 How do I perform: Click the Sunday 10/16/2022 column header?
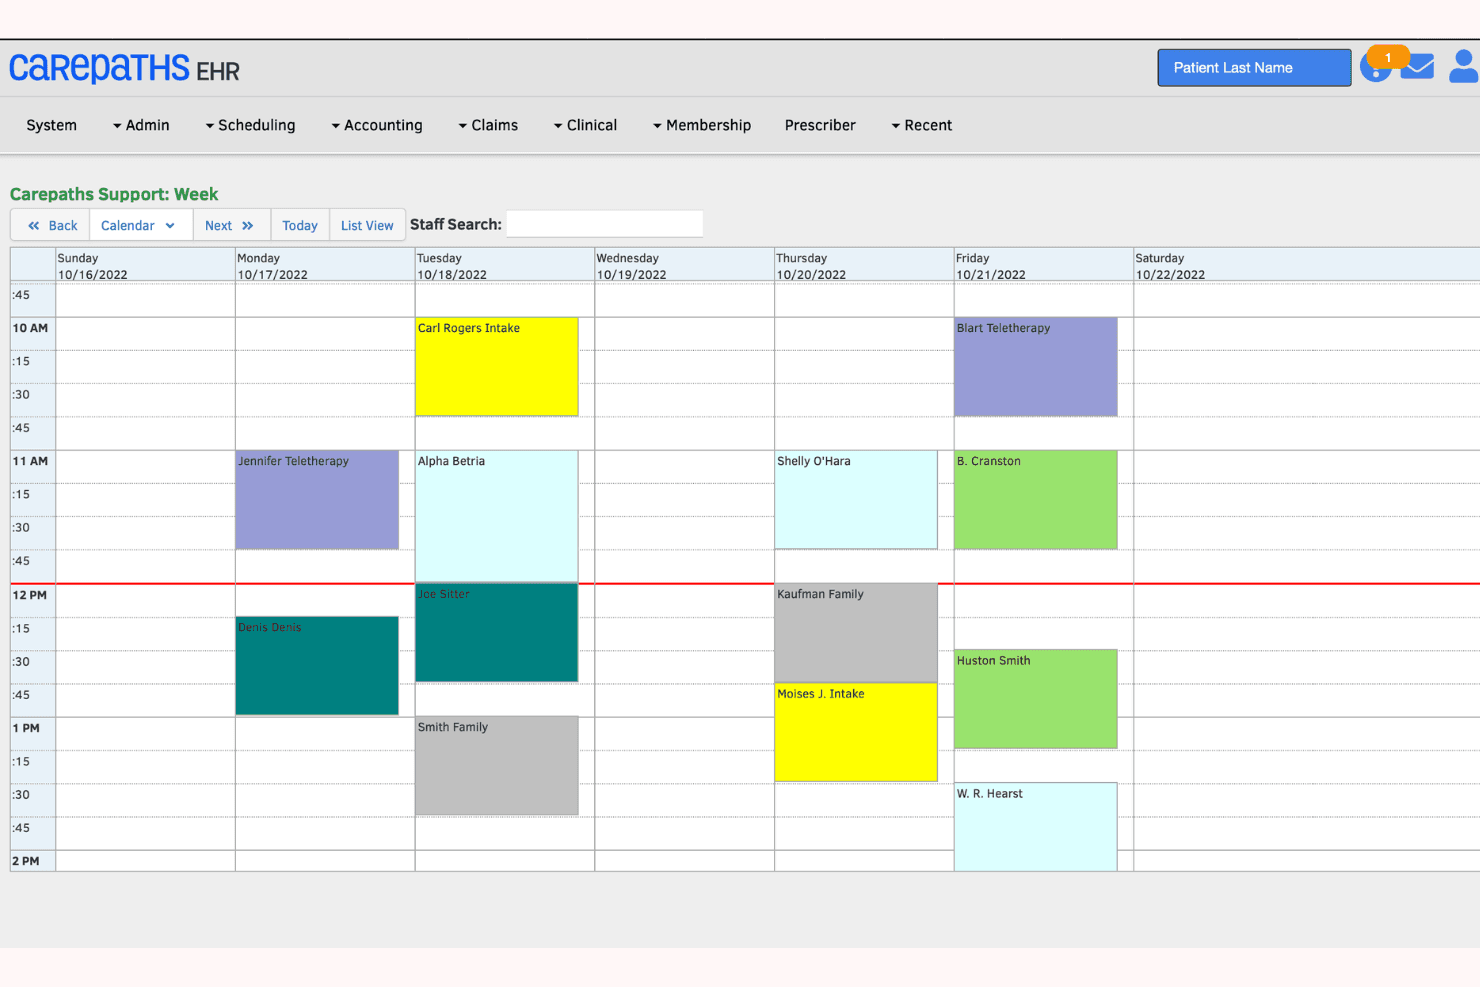145,265
